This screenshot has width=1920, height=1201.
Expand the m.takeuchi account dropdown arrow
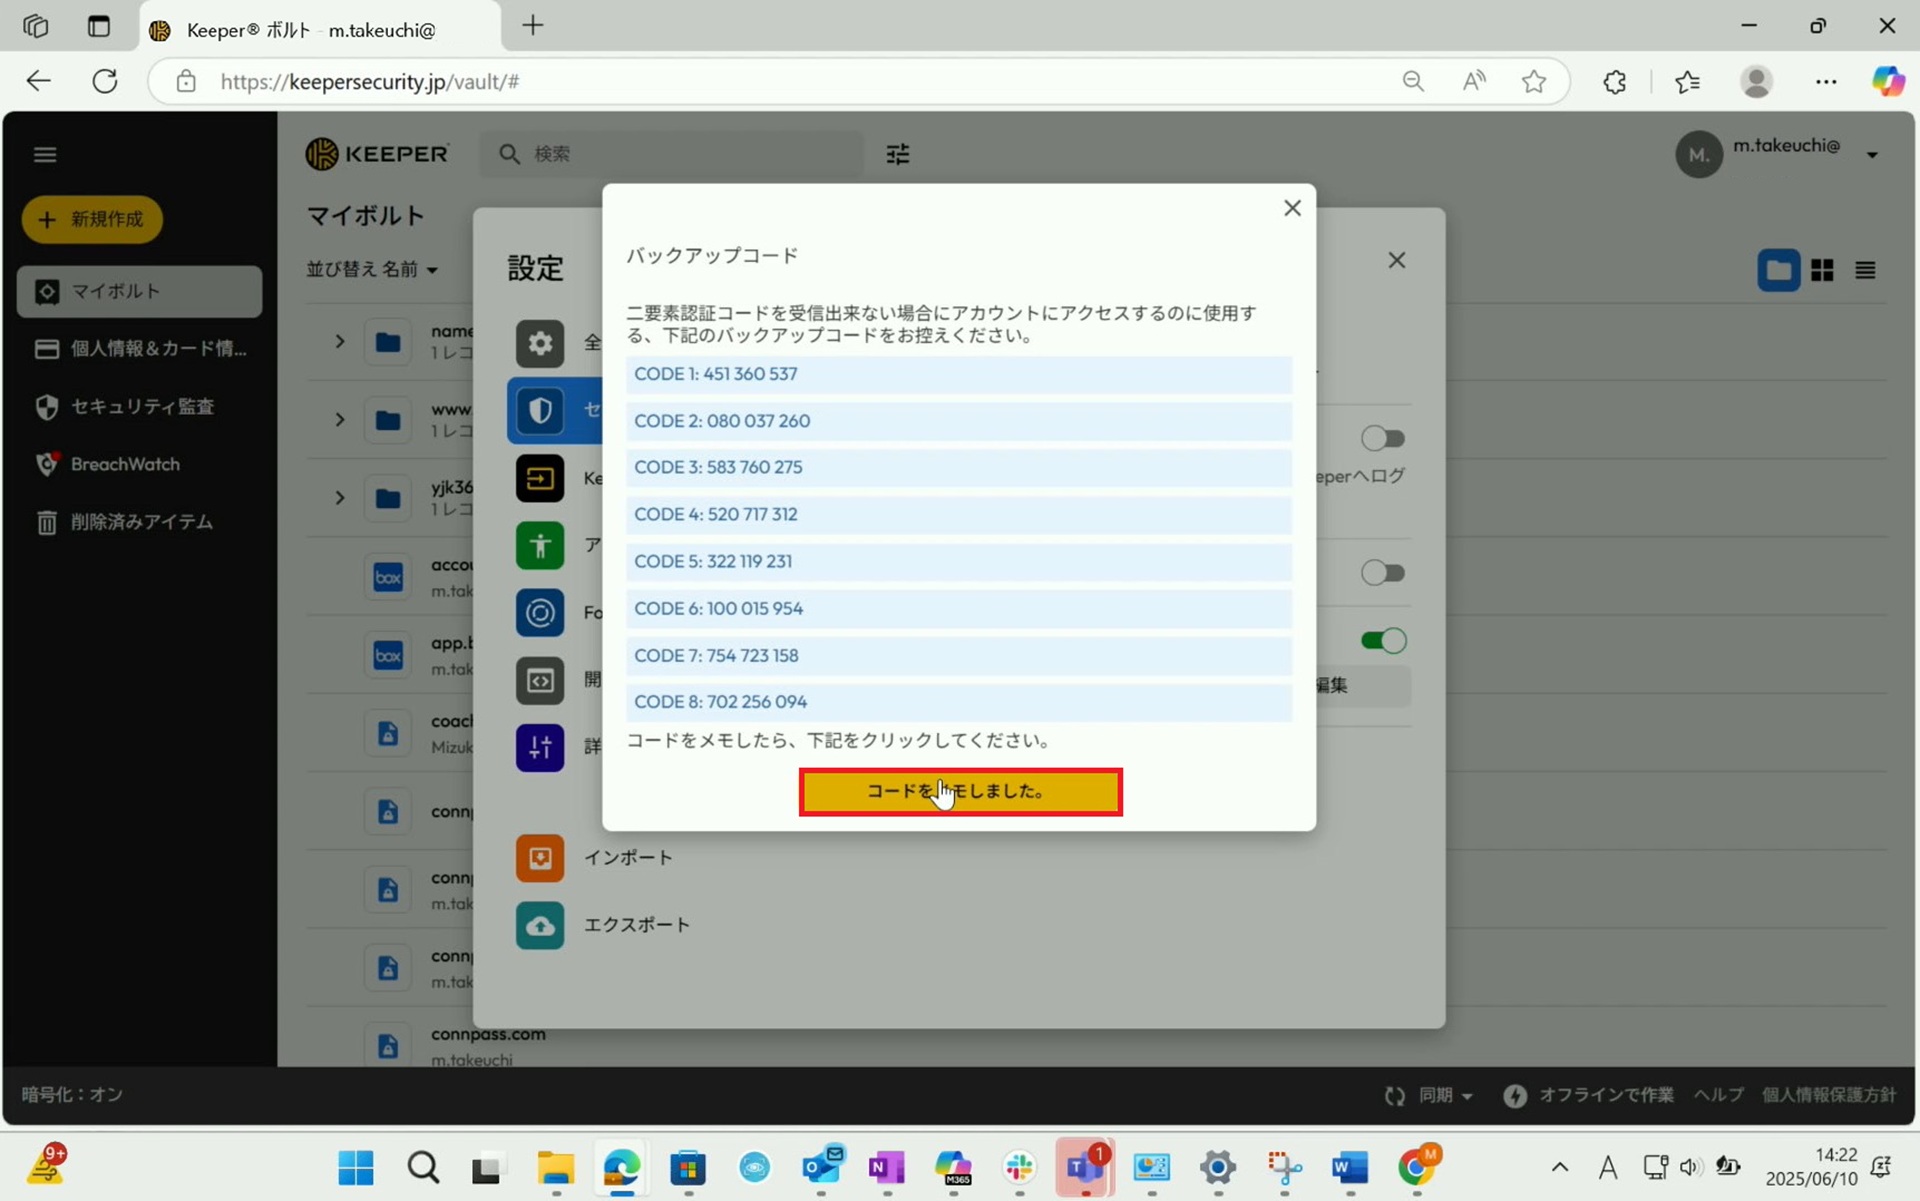click(x=1872, y=155)
